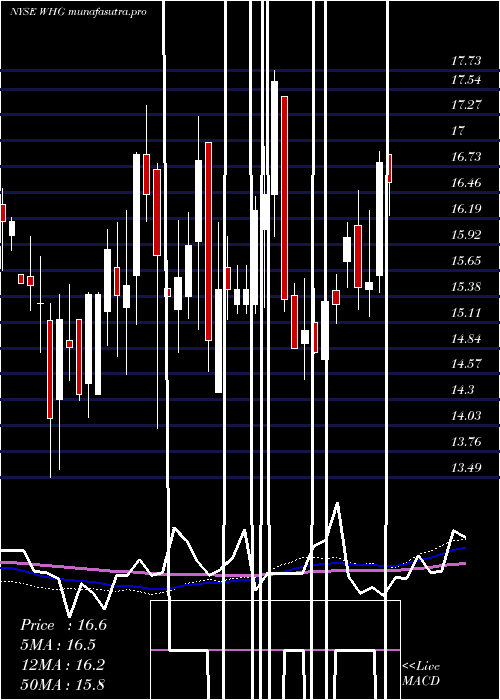Click the 13.49 price axis label
This screenshot has width=500, height=700.
coord(466,467)
